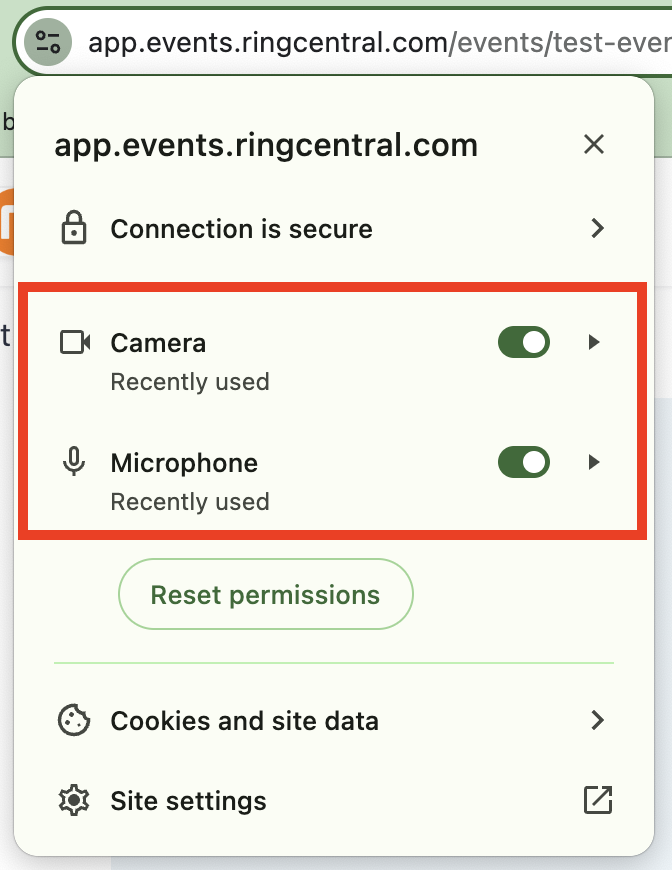Viewport: 672px width, 870px height.
Task: Click the camera icon in permissions
Action: 74,343
